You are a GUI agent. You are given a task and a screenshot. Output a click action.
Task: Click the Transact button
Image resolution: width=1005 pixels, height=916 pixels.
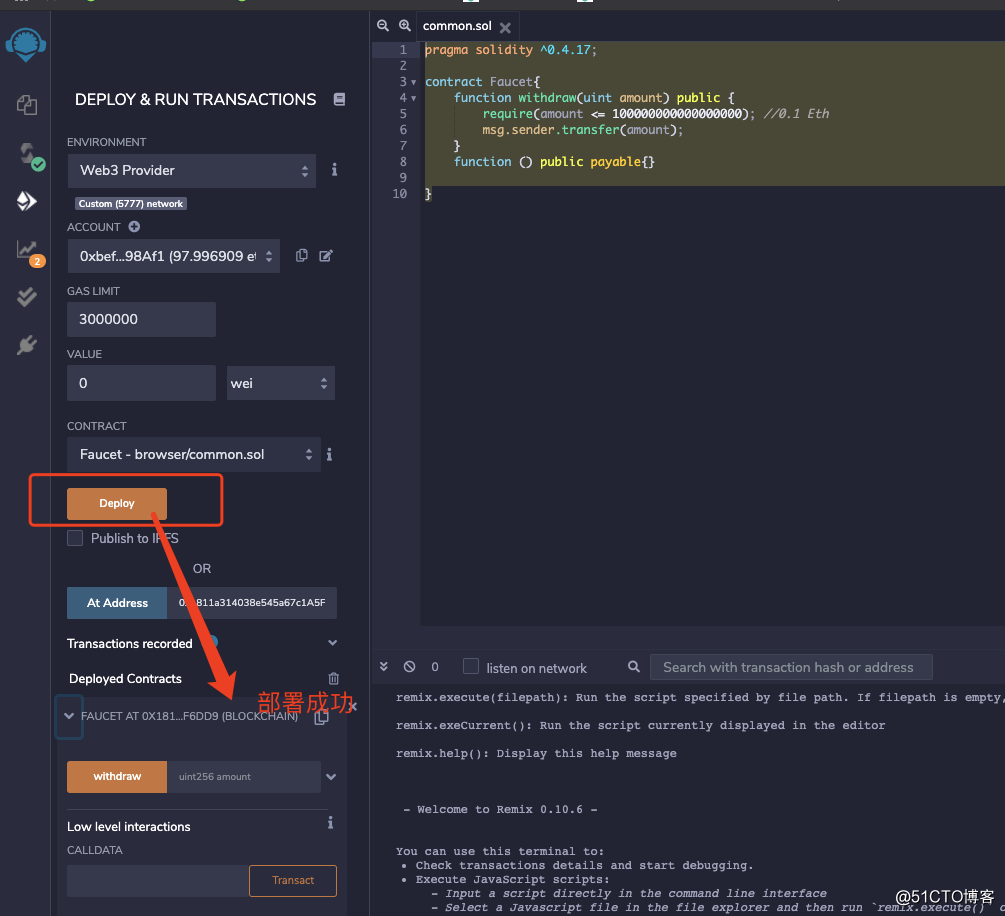293,880
